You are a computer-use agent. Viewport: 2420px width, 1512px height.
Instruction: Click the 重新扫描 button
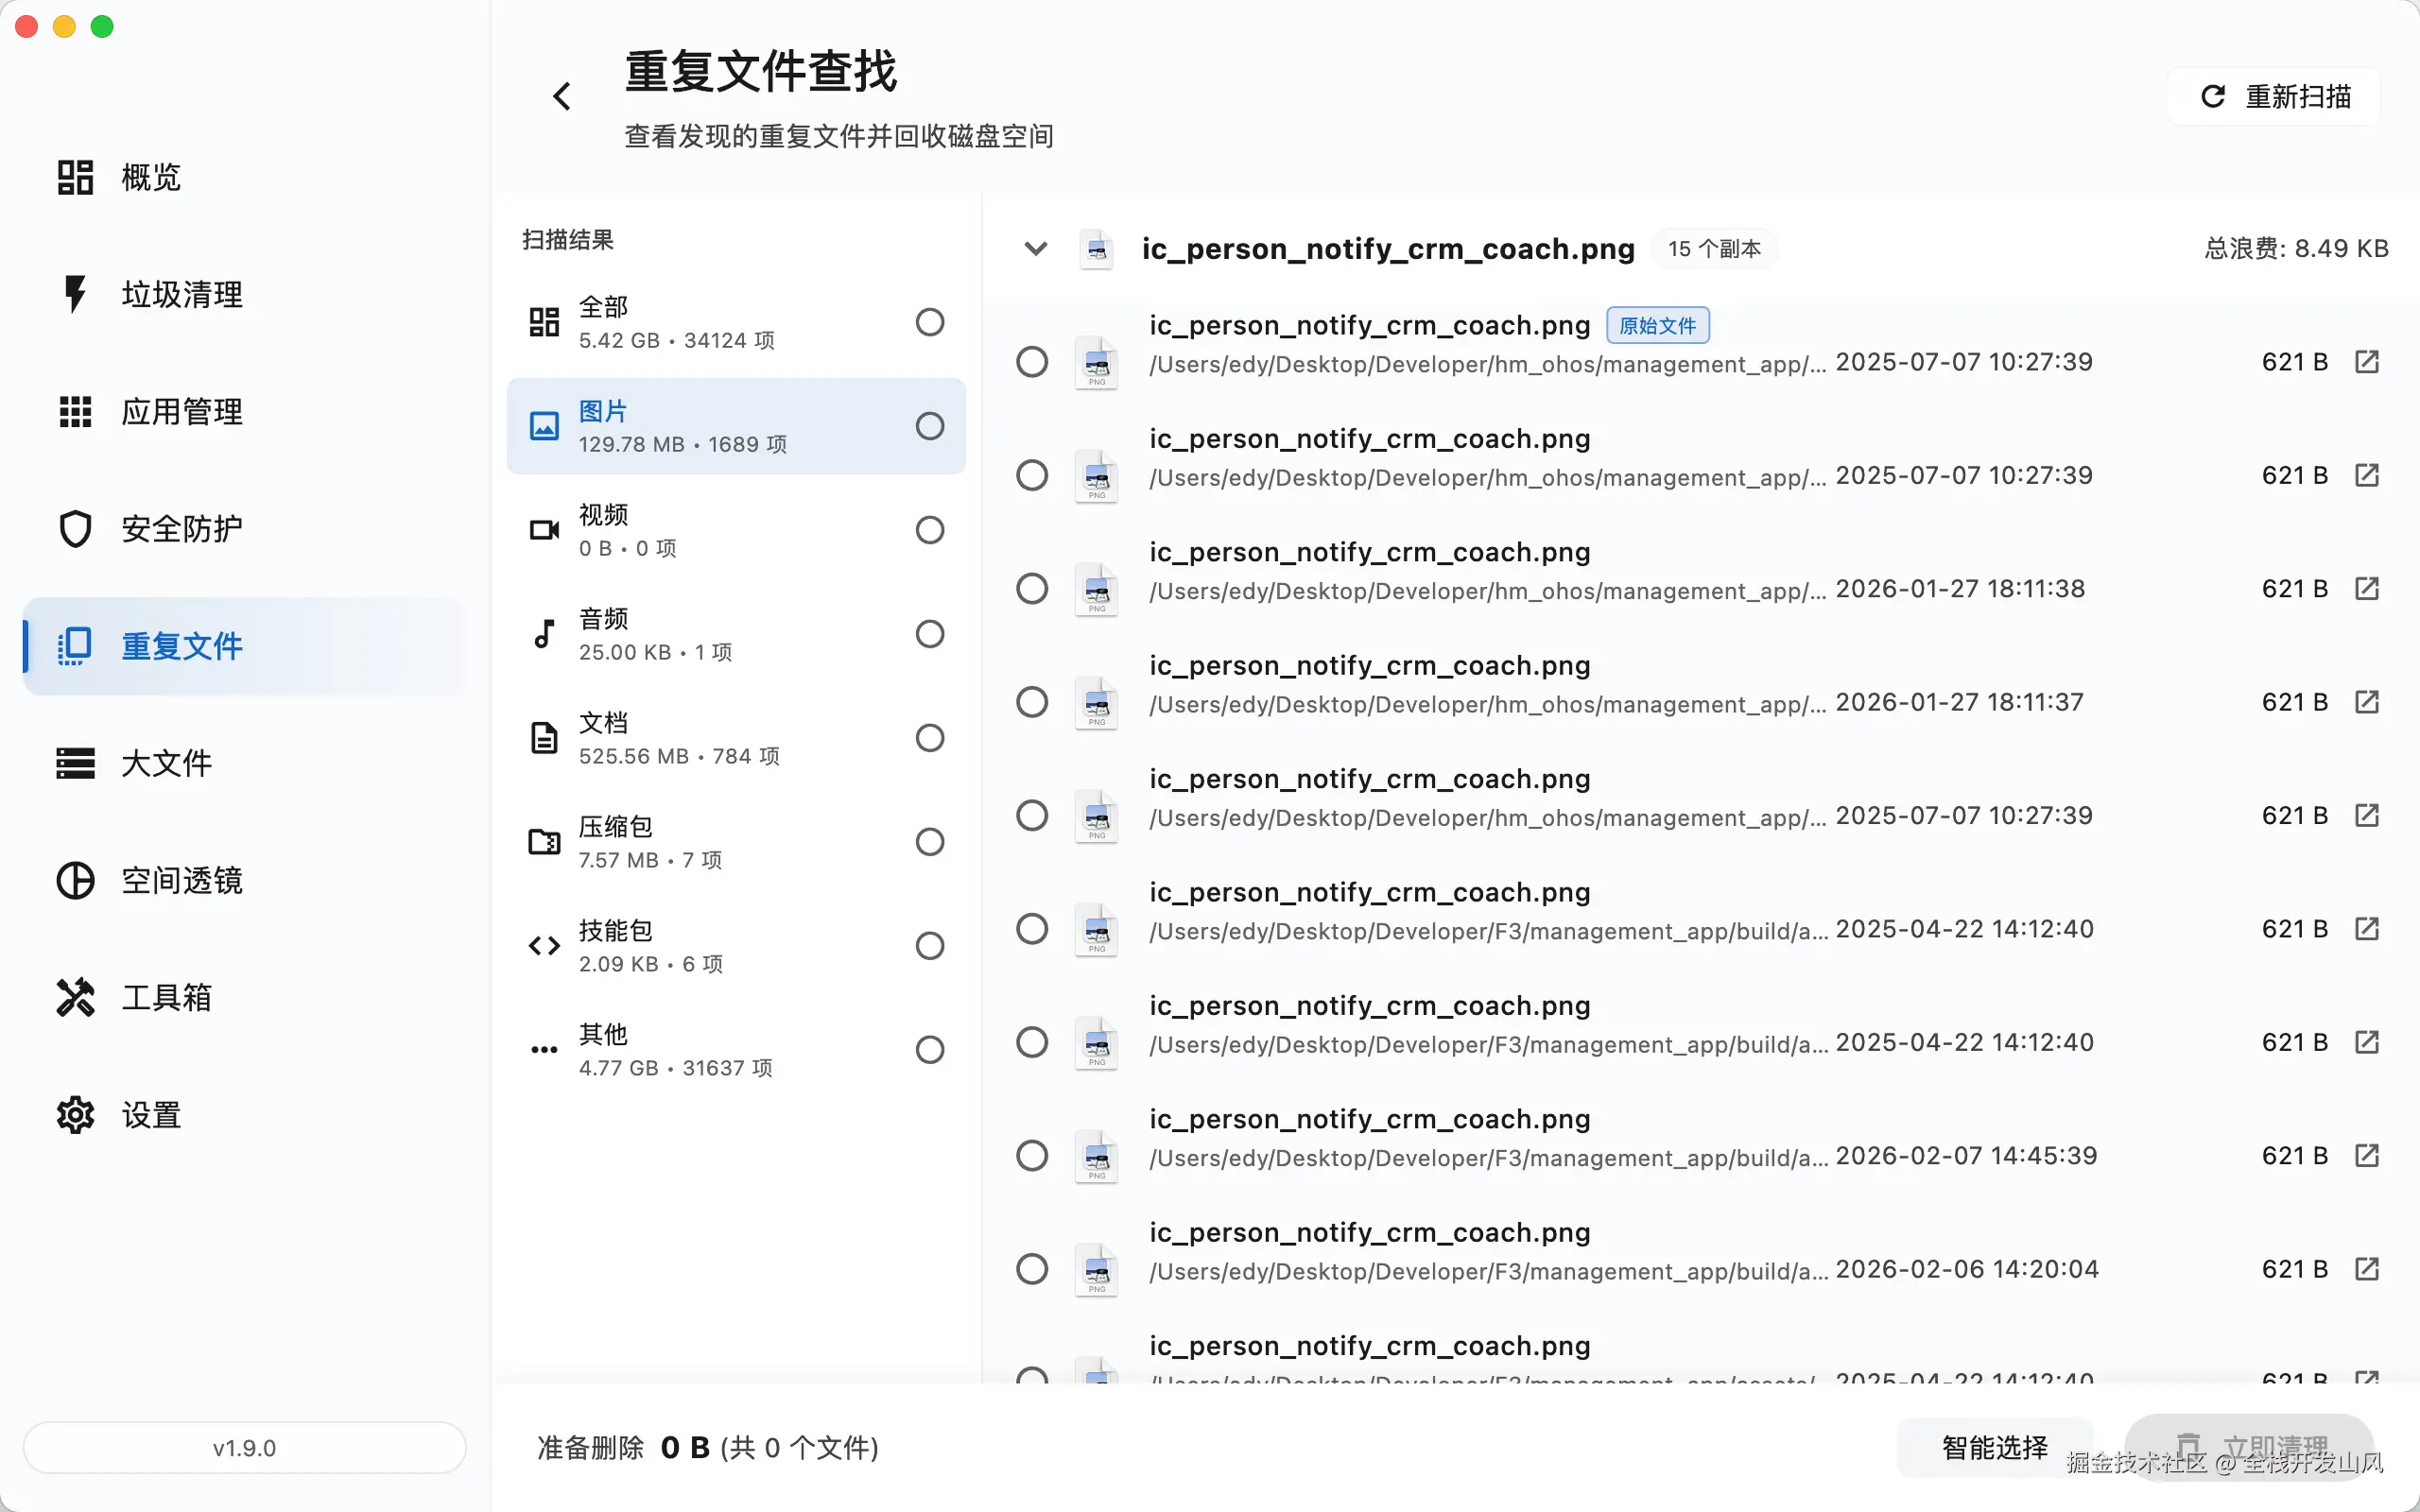click(x=2275, y=97)
